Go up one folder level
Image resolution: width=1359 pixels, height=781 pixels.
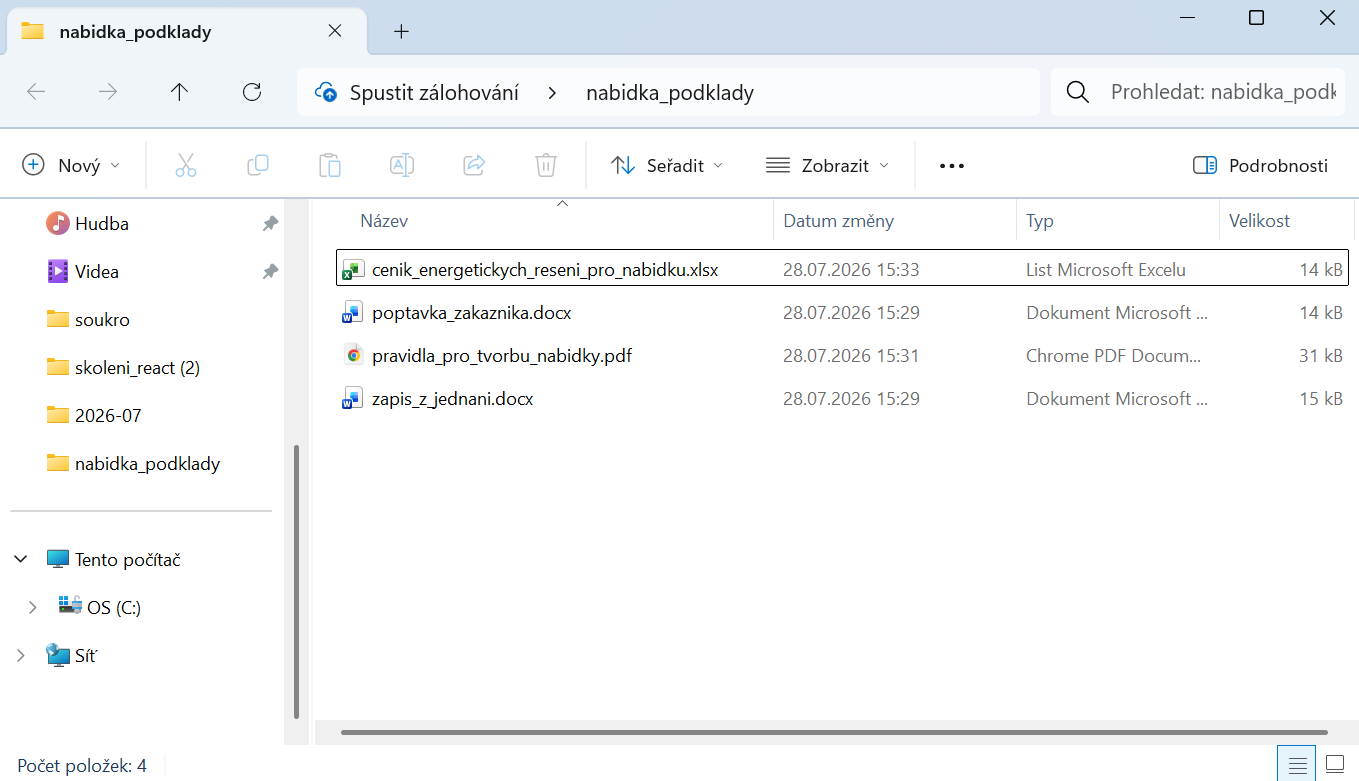tap(180, 92)
